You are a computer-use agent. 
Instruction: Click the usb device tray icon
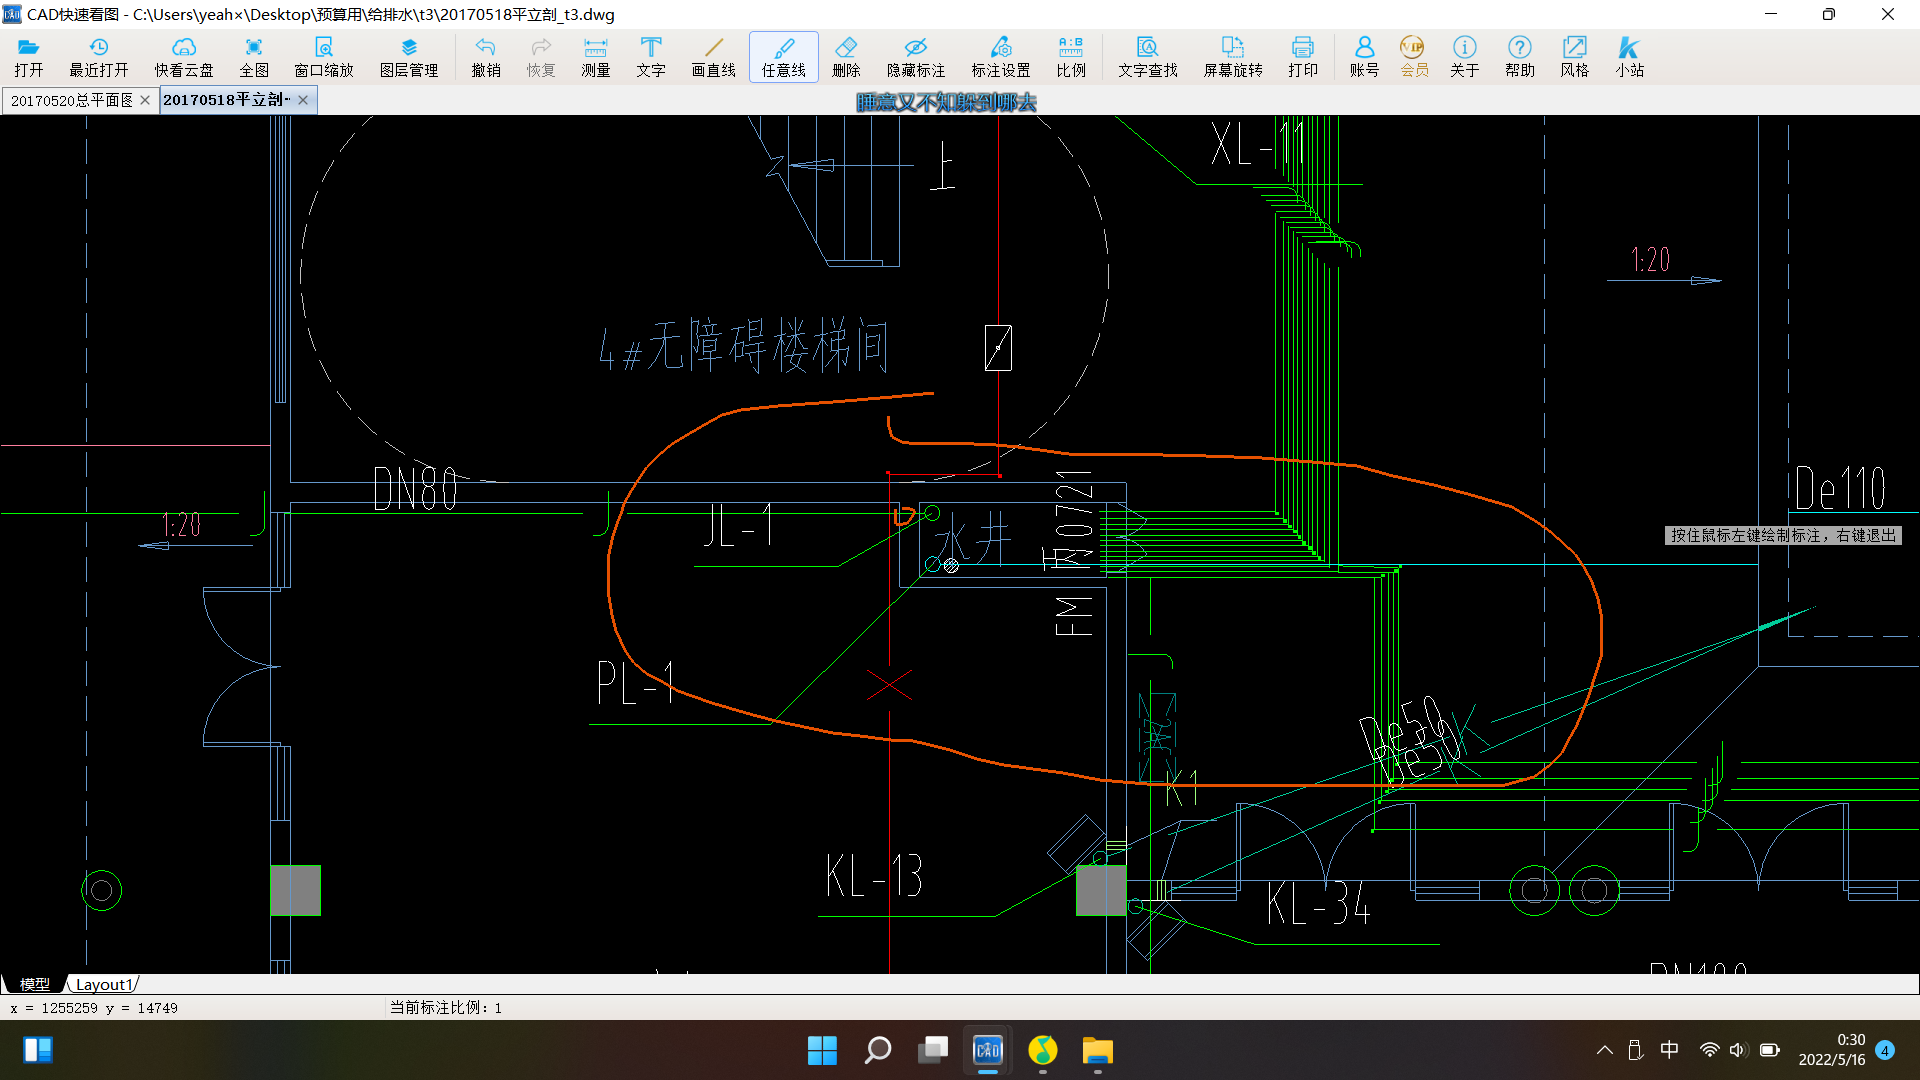tap(1635, 1050)
